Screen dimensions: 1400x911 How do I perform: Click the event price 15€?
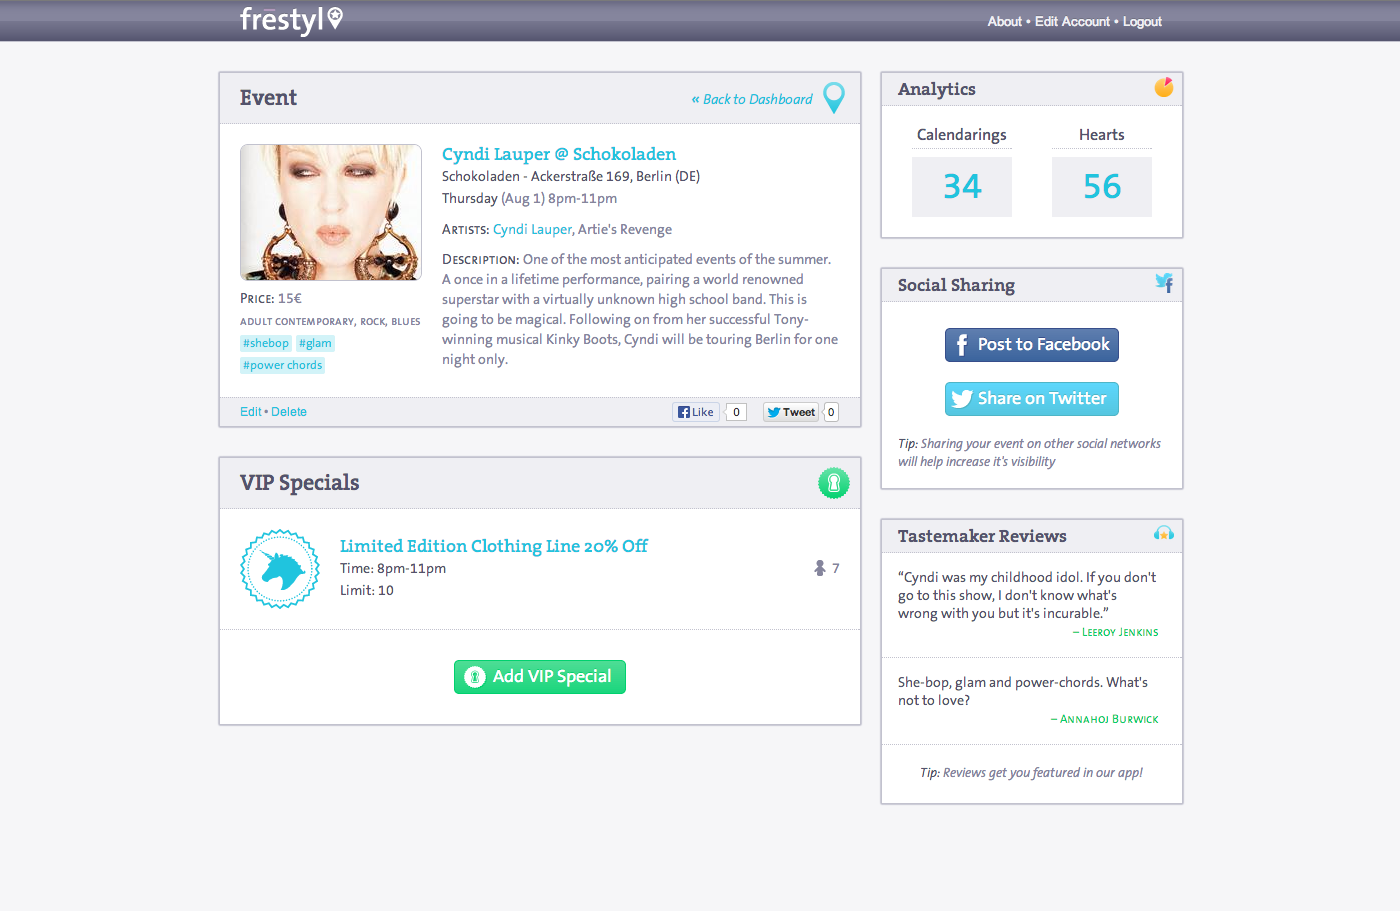point(271,298)
